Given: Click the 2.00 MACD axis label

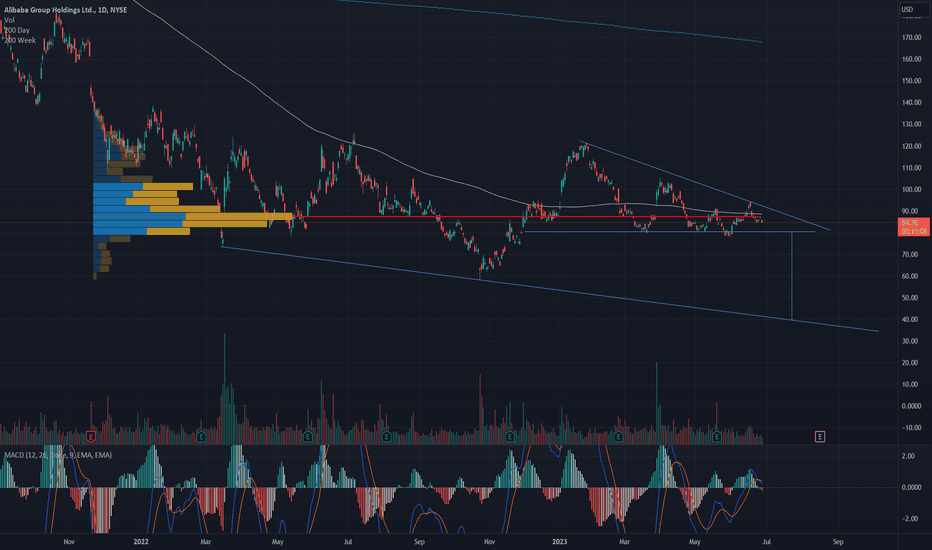Looking at the screenshot, I should (x=908, y=456).
